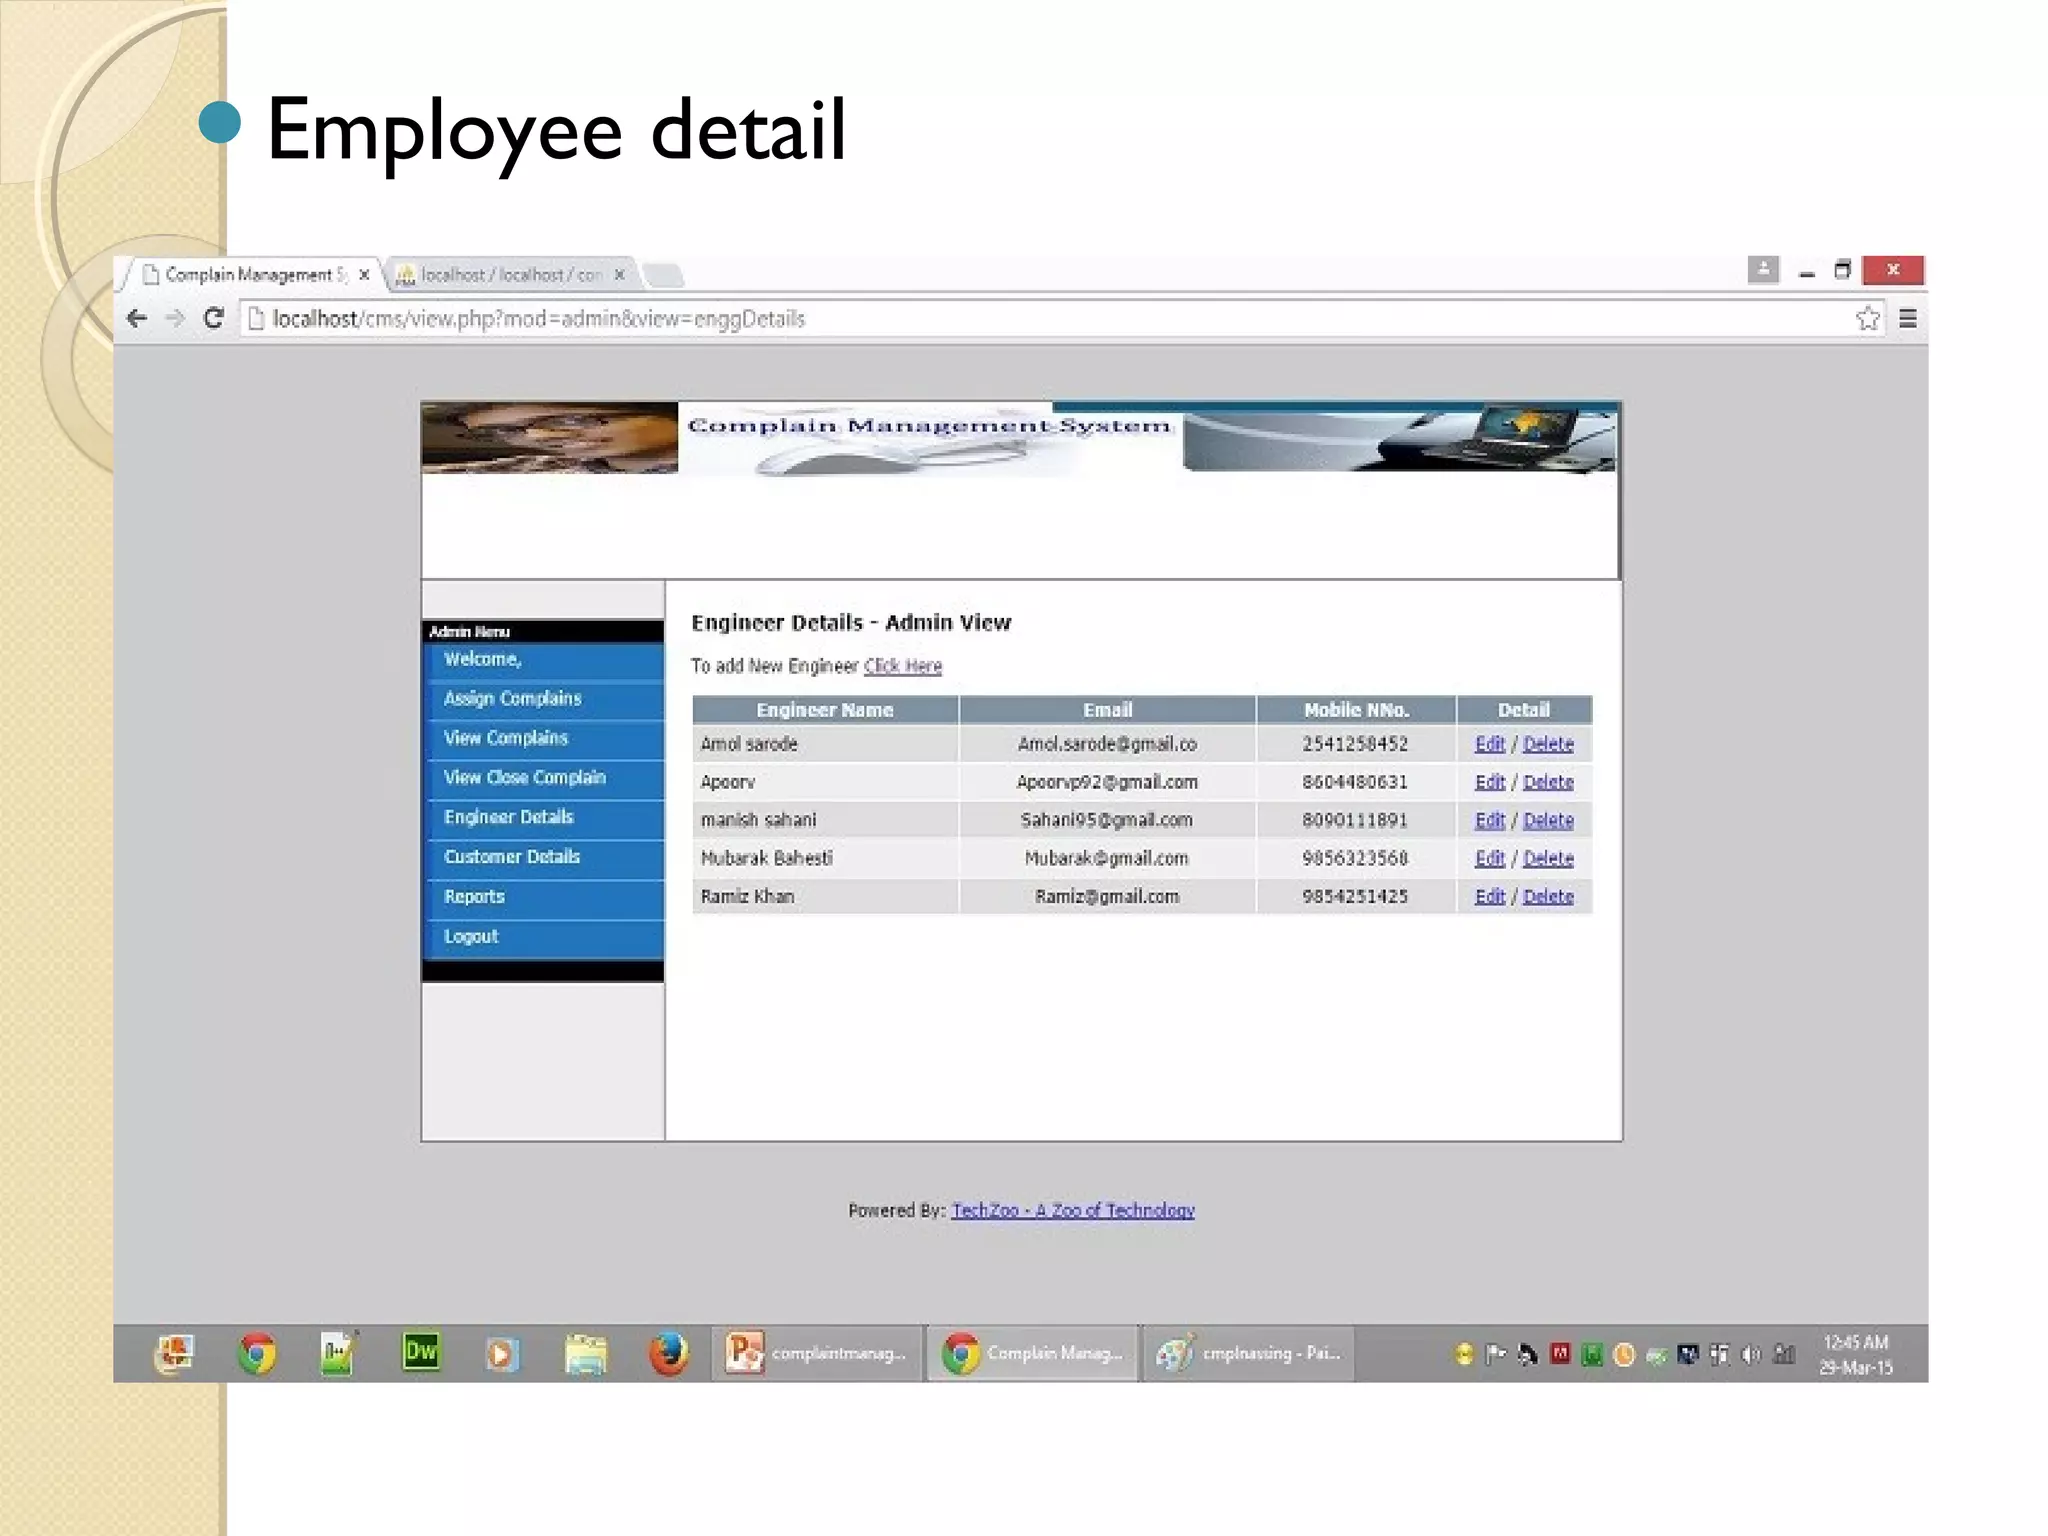
Task: Click the green tray icon
Action: [1593, 1355]
